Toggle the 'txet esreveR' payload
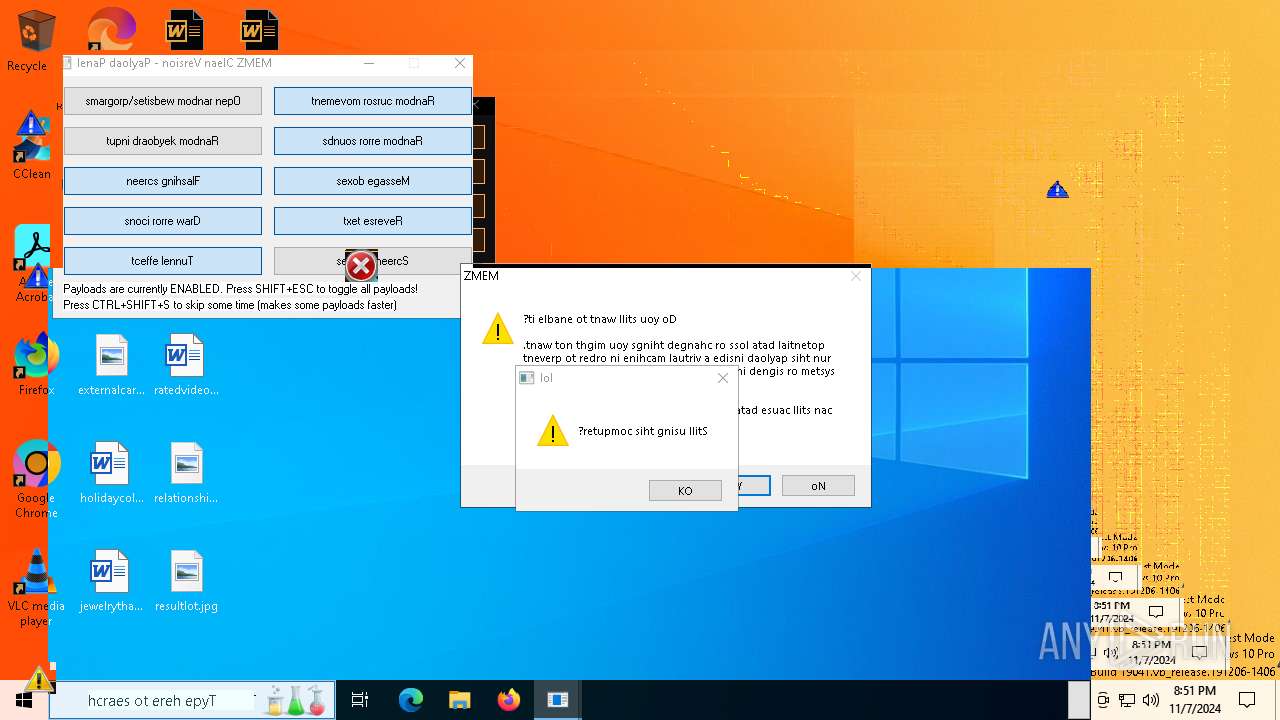 point(373,221)
